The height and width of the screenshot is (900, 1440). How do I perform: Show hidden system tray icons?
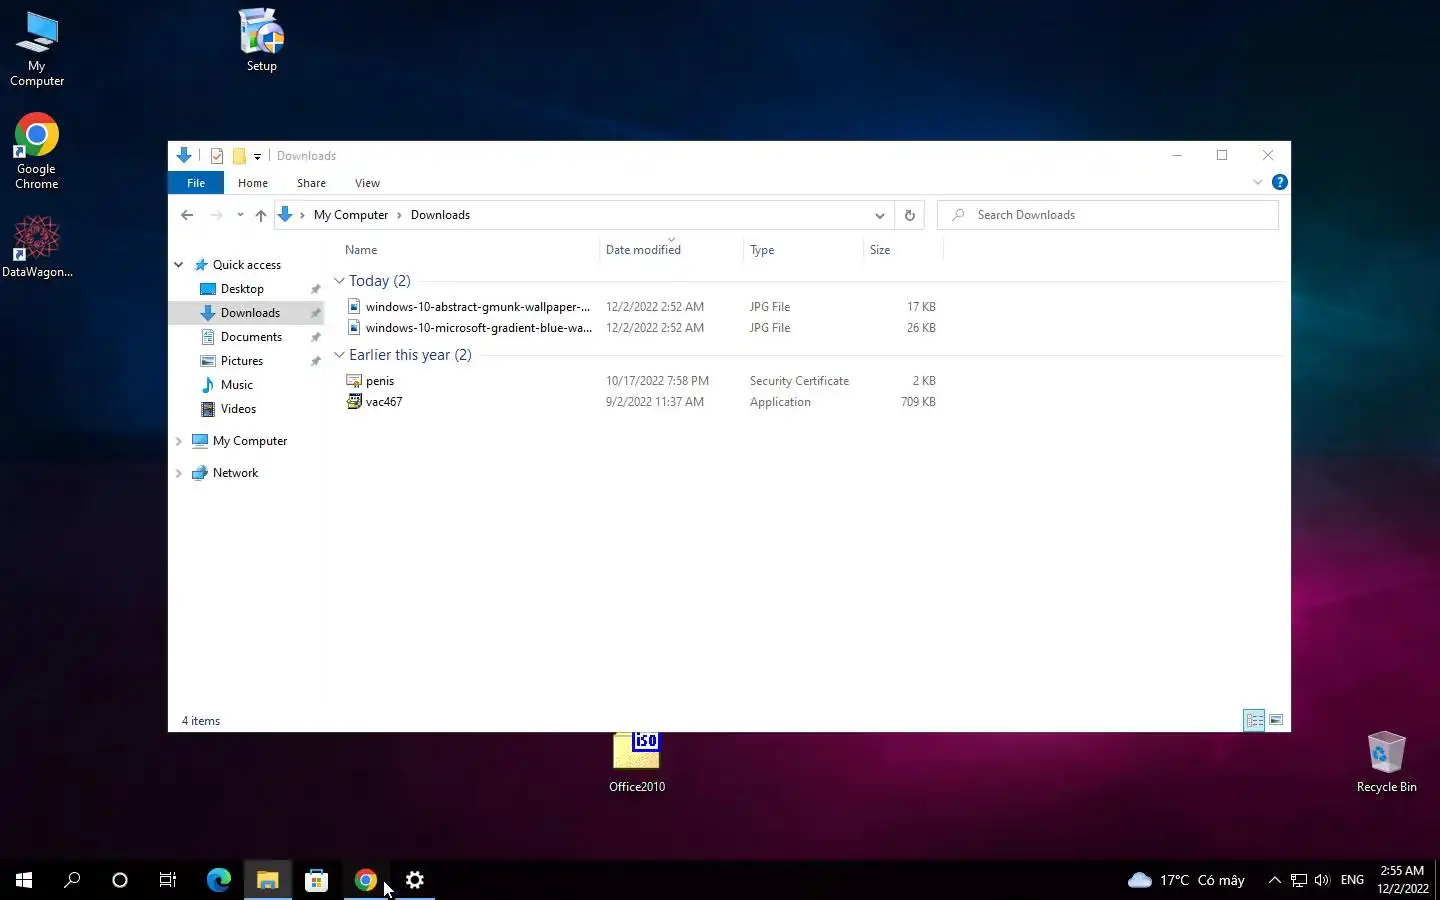point(1274,880)
